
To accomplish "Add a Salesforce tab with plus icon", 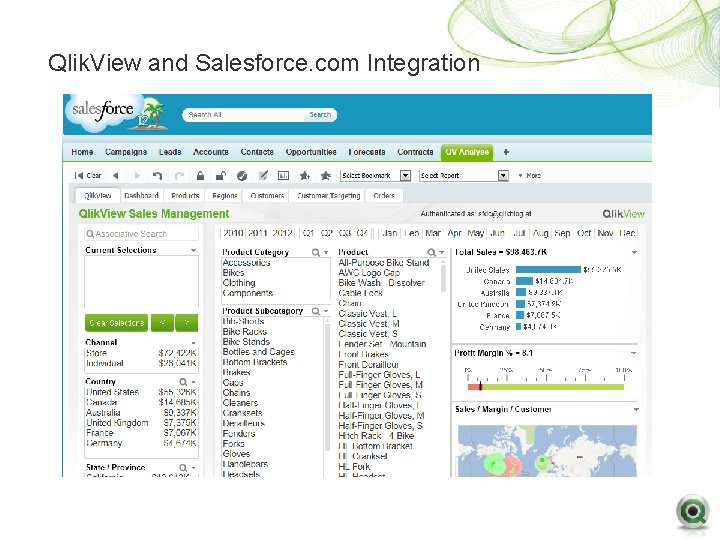I will pos(506,152).
